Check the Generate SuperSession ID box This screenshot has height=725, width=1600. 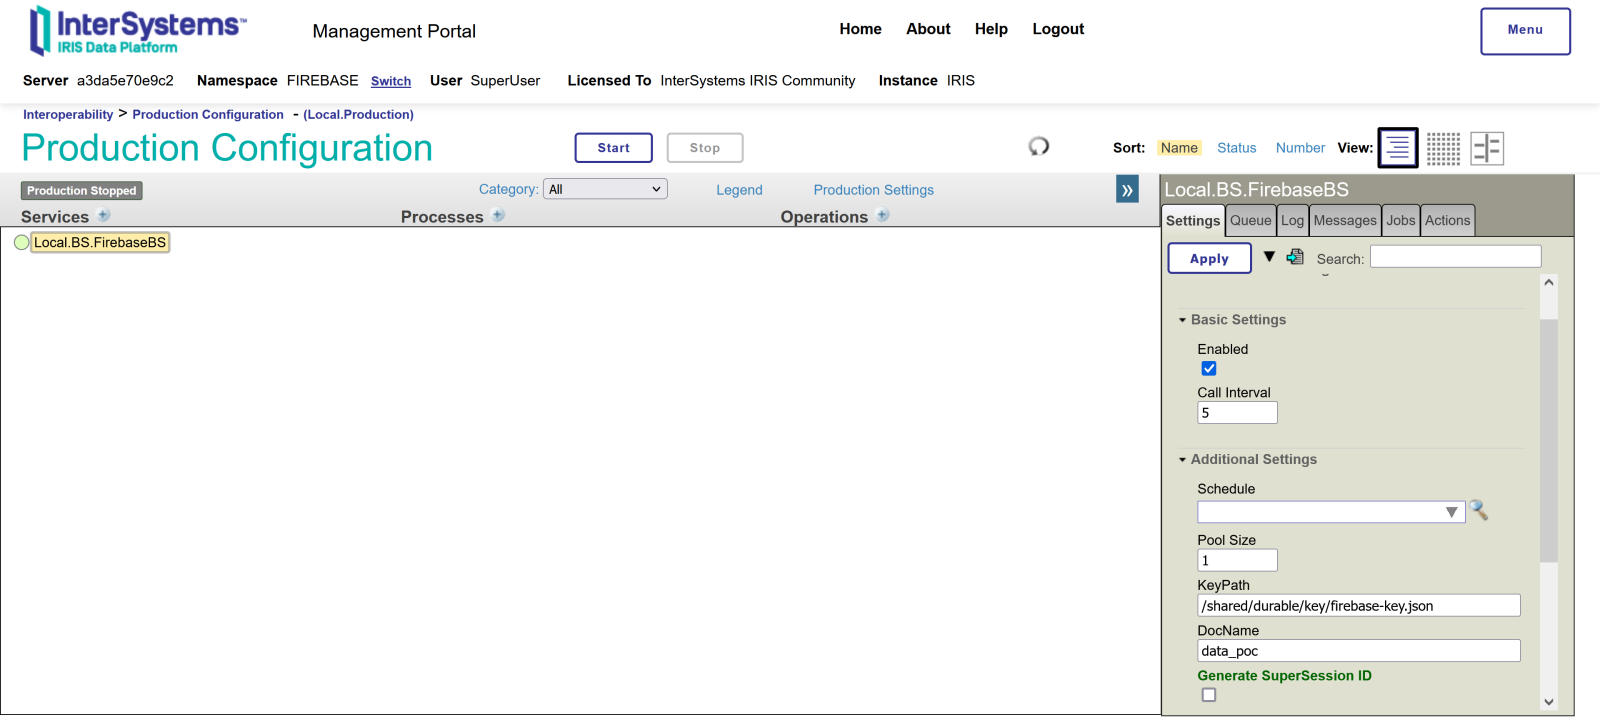pos(1209,695)
